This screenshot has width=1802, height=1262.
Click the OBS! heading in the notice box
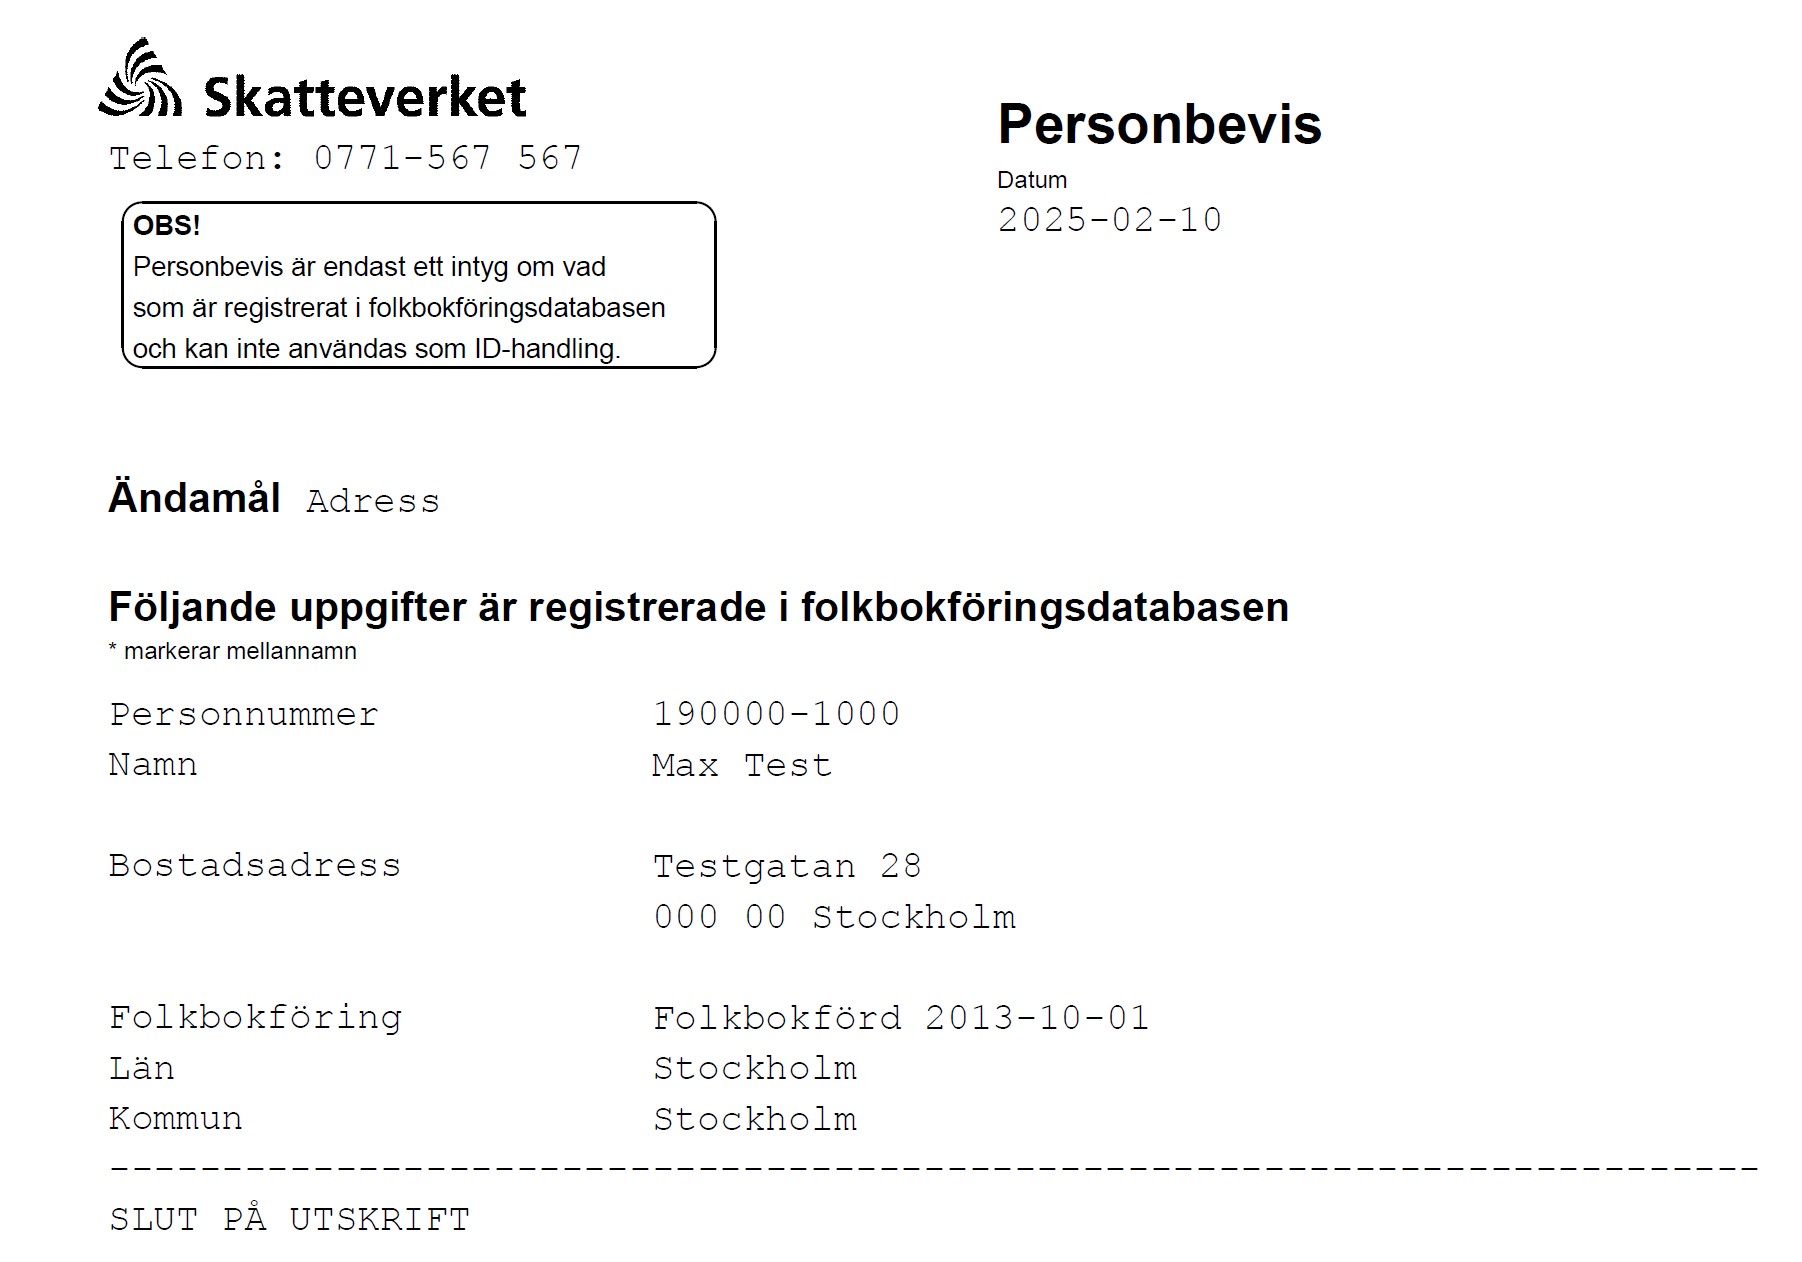[x=166, y=226]
